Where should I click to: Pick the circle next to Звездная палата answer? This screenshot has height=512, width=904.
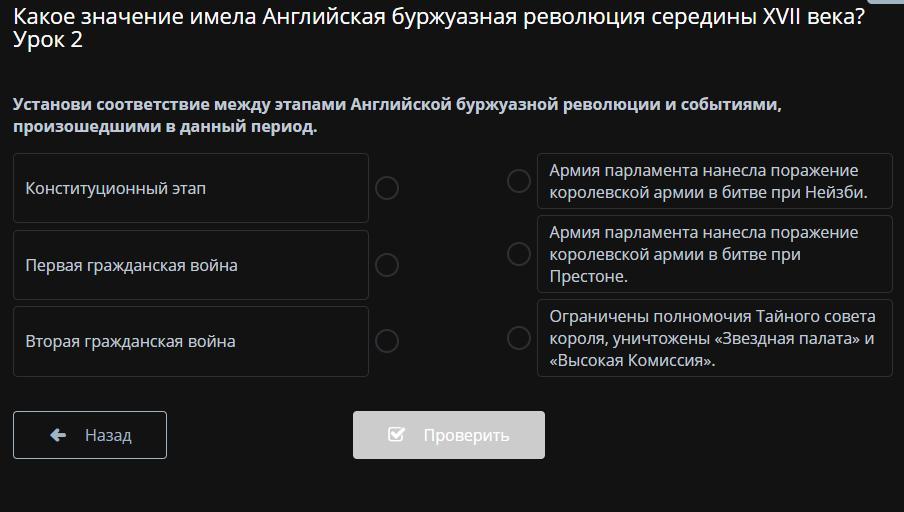[519, 338]
